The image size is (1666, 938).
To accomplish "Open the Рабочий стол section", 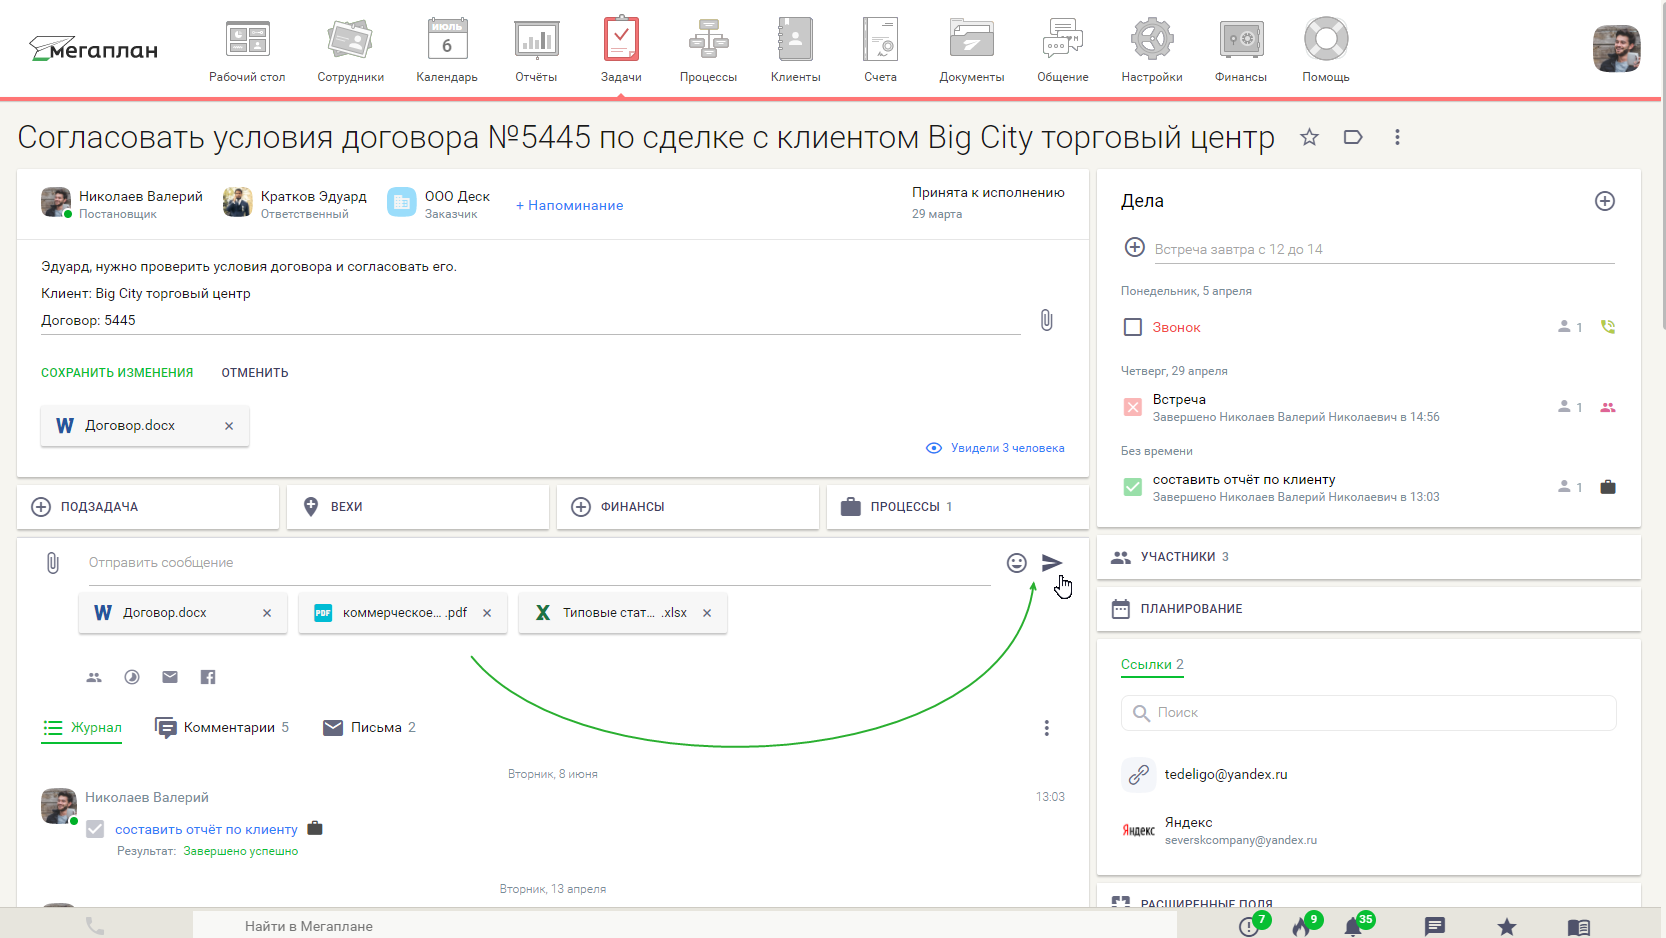I will pos(247,50).
